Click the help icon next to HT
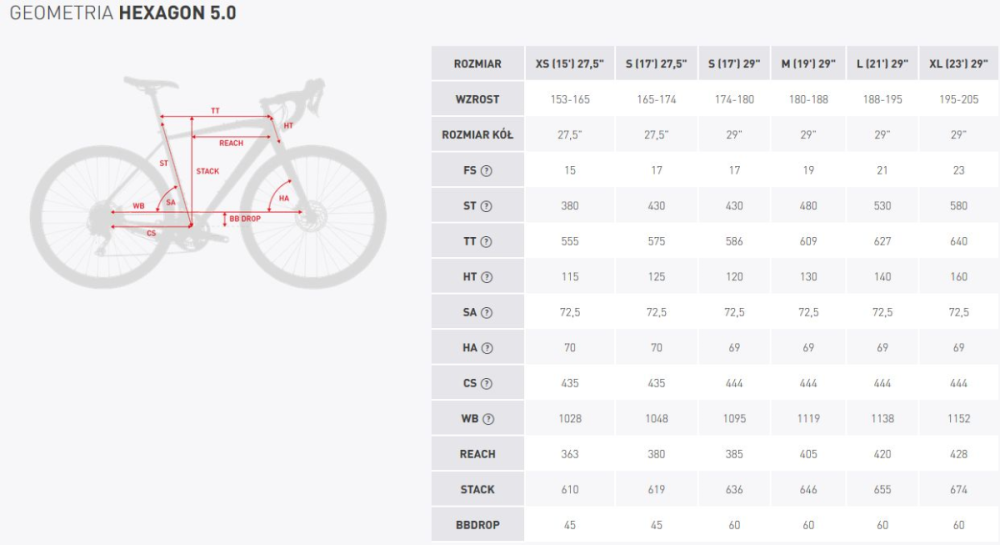Image resolution: width=1000 pixels, height=545 pixels. [487, 277]
